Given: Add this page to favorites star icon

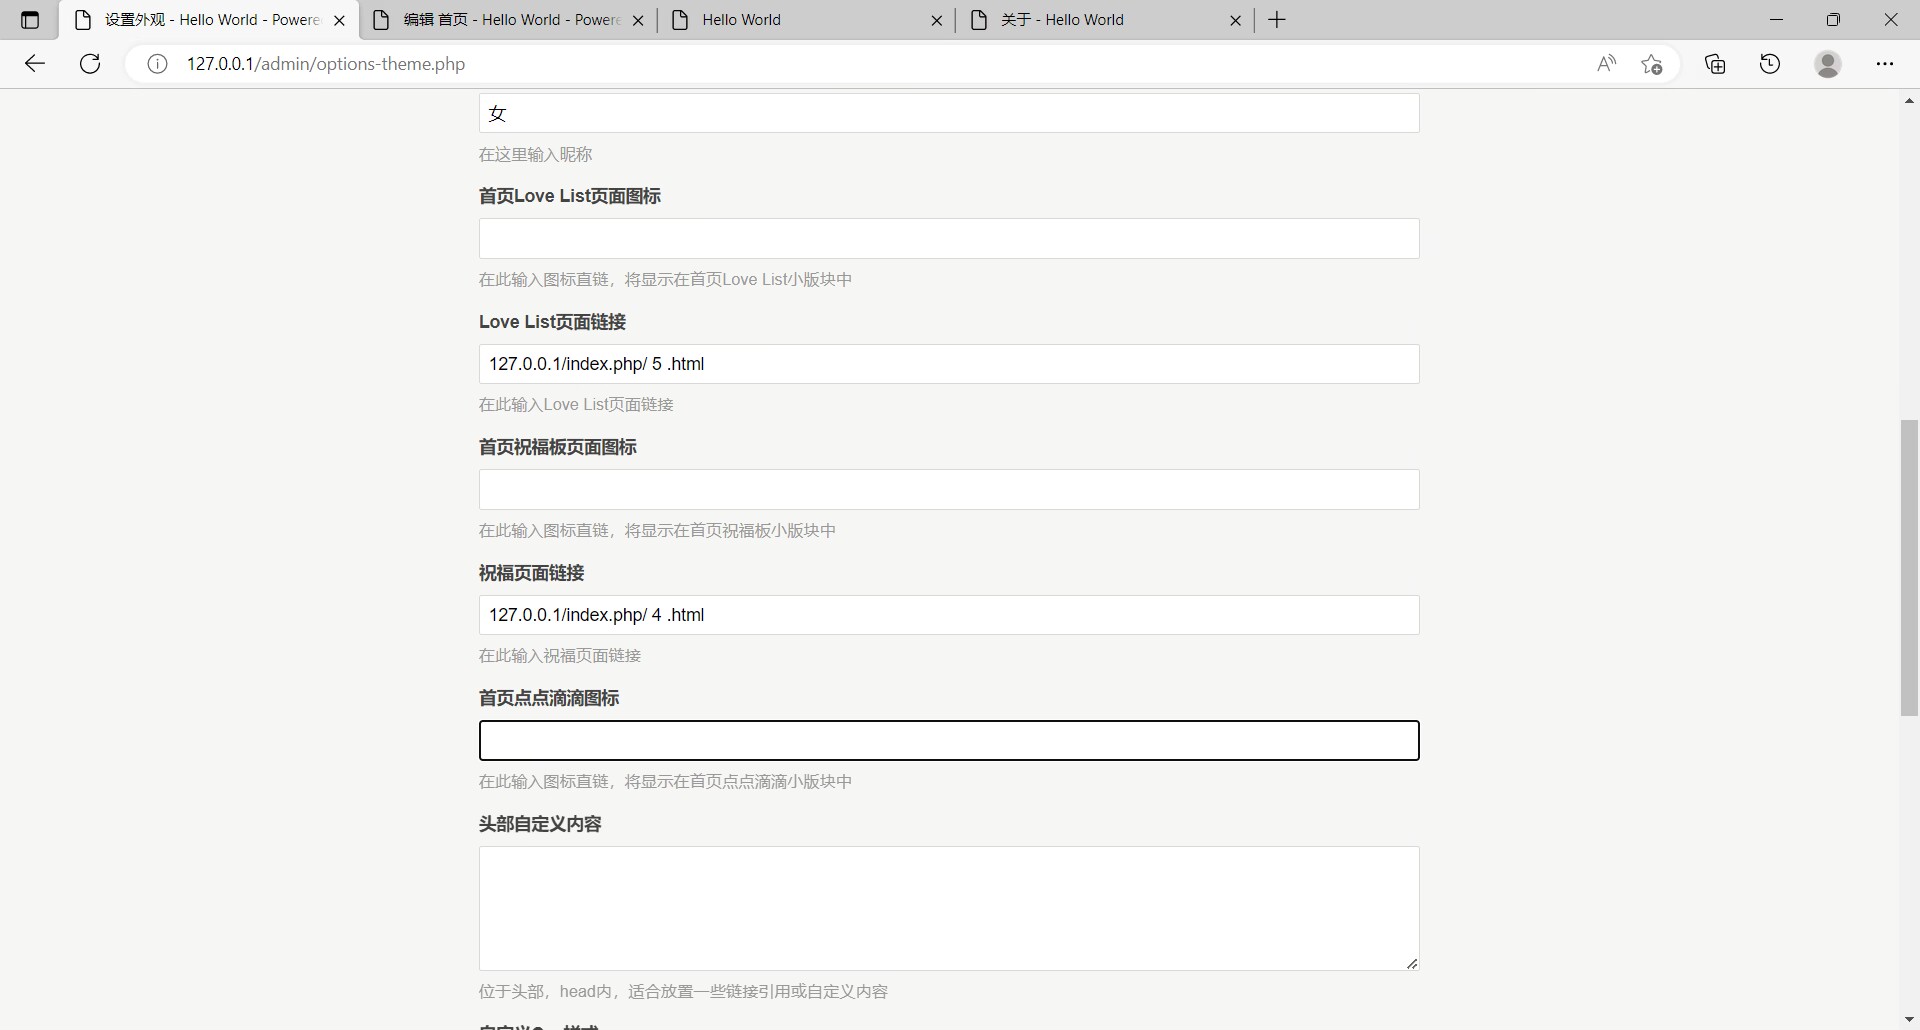Looking at the screenshot, I should coord(1652,64).
